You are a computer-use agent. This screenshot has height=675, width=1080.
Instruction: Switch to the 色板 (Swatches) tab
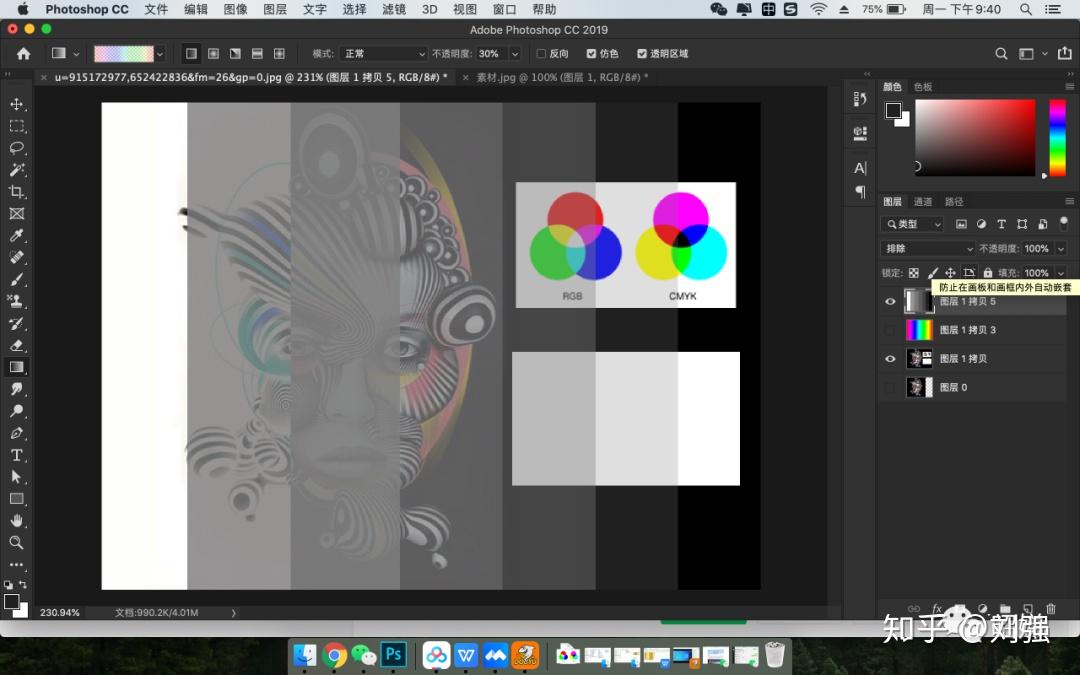click(922, 87)
